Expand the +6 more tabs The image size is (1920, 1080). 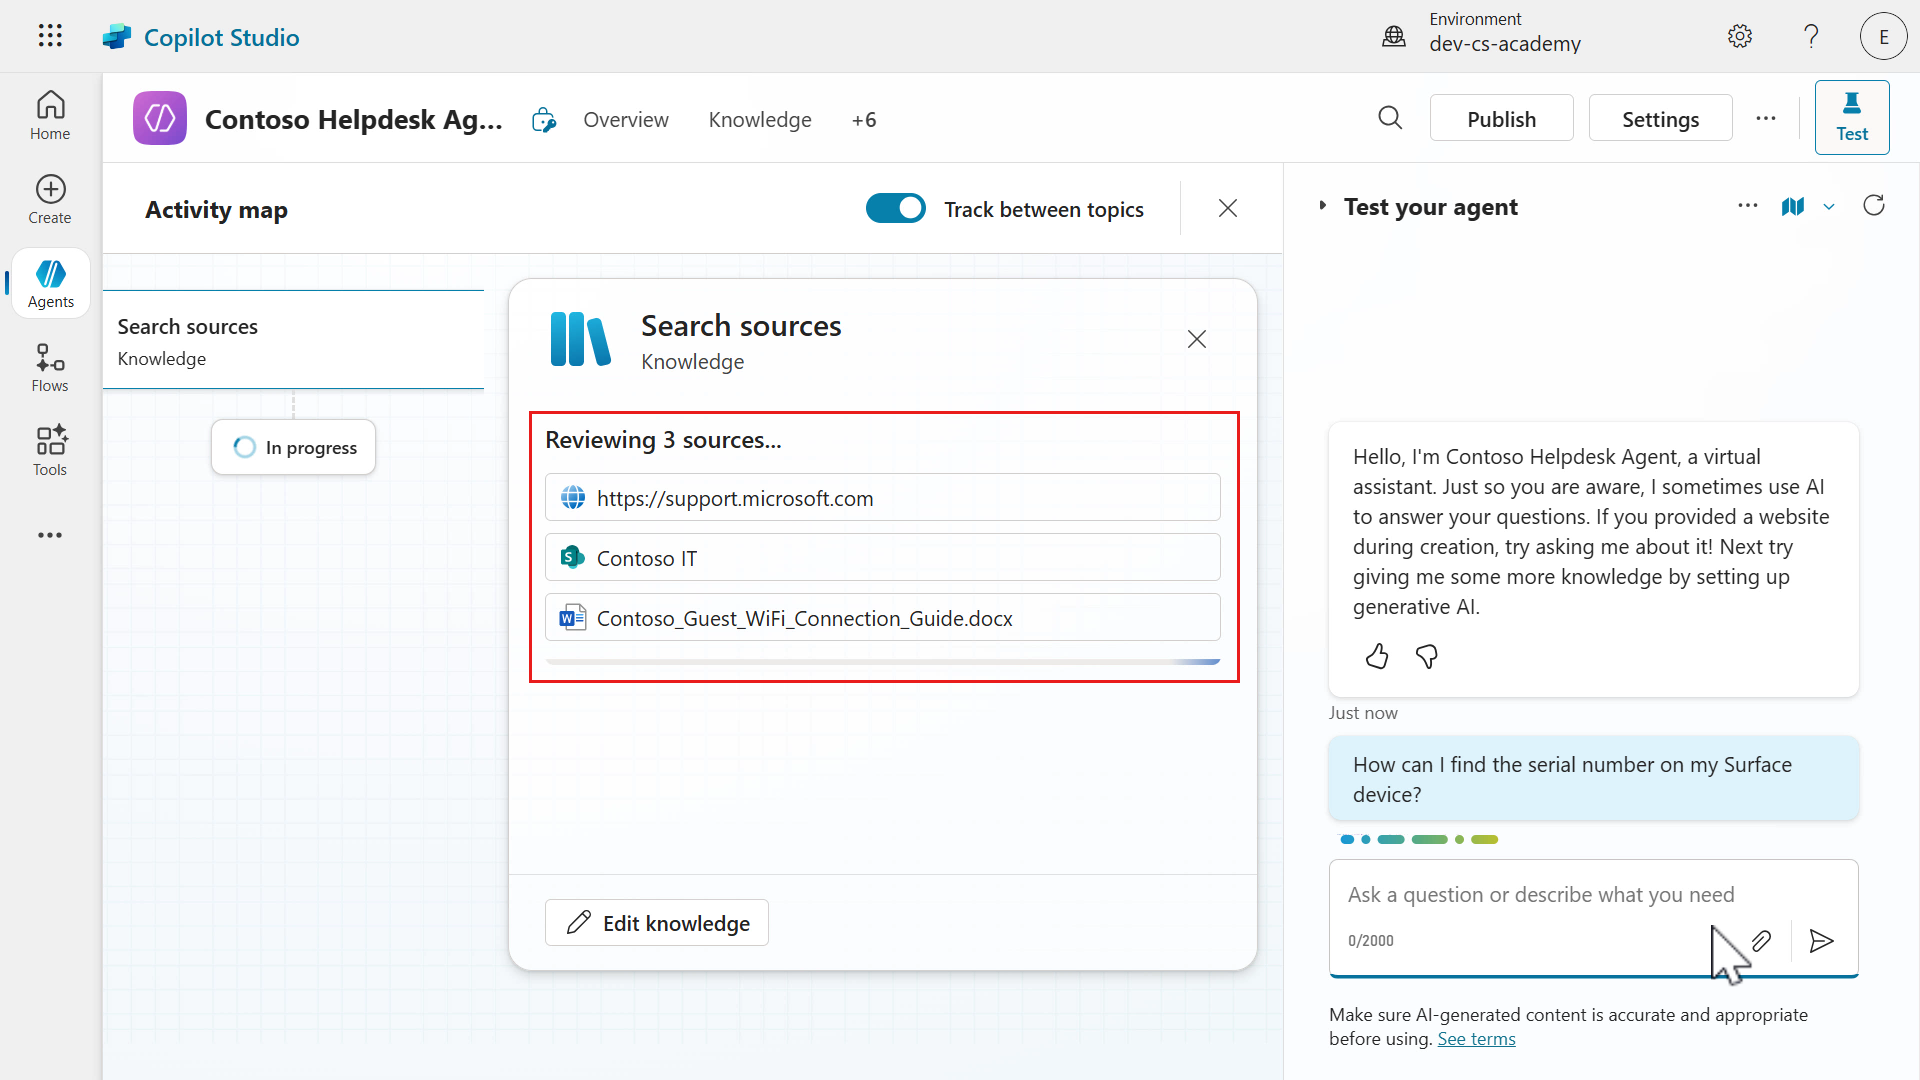[864, 120]
